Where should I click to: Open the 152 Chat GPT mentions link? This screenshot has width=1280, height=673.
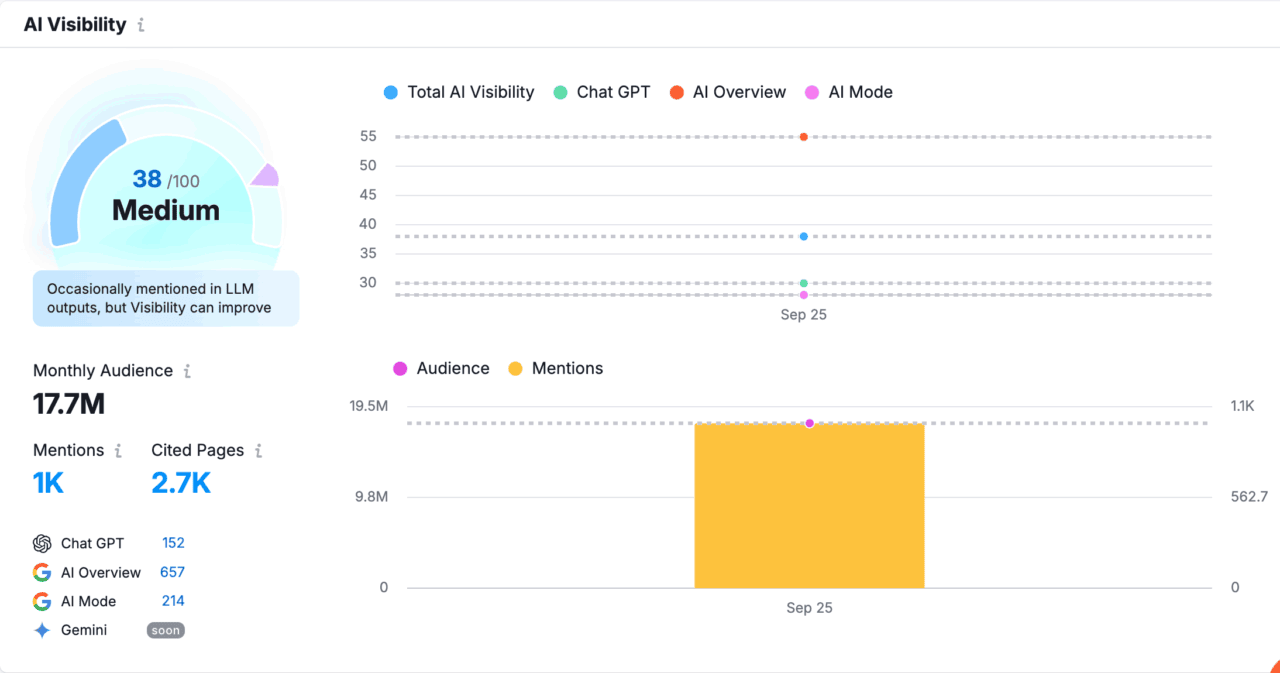[172, 542]
